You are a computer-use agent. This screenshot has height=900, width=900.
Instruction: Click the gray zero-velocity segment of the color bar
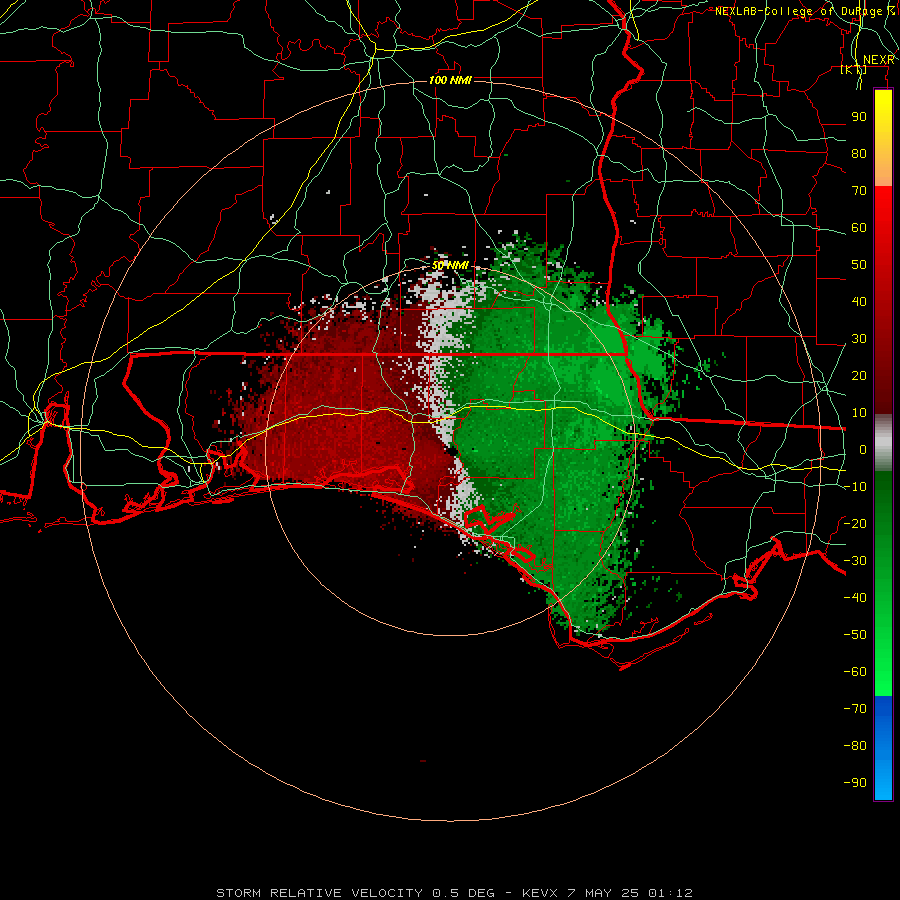pos(883,443)
